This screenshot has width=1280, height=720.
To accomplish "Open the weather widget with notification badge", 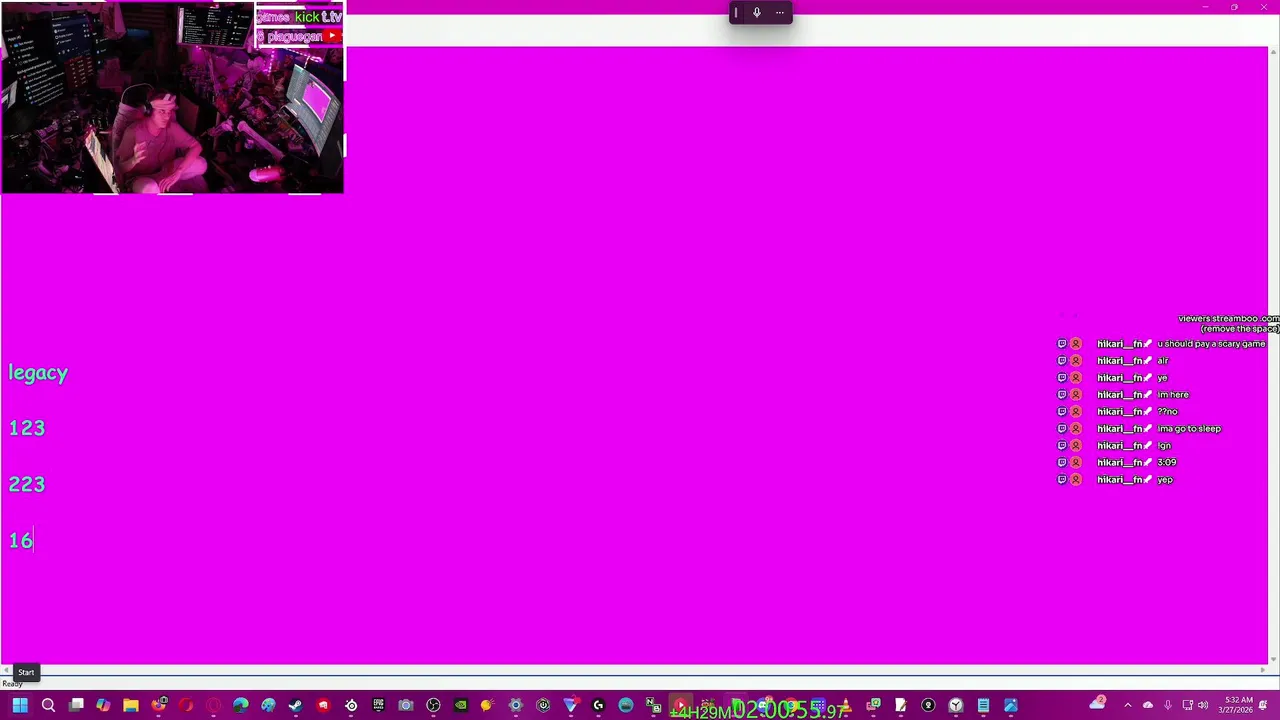I will point(1098,703).
